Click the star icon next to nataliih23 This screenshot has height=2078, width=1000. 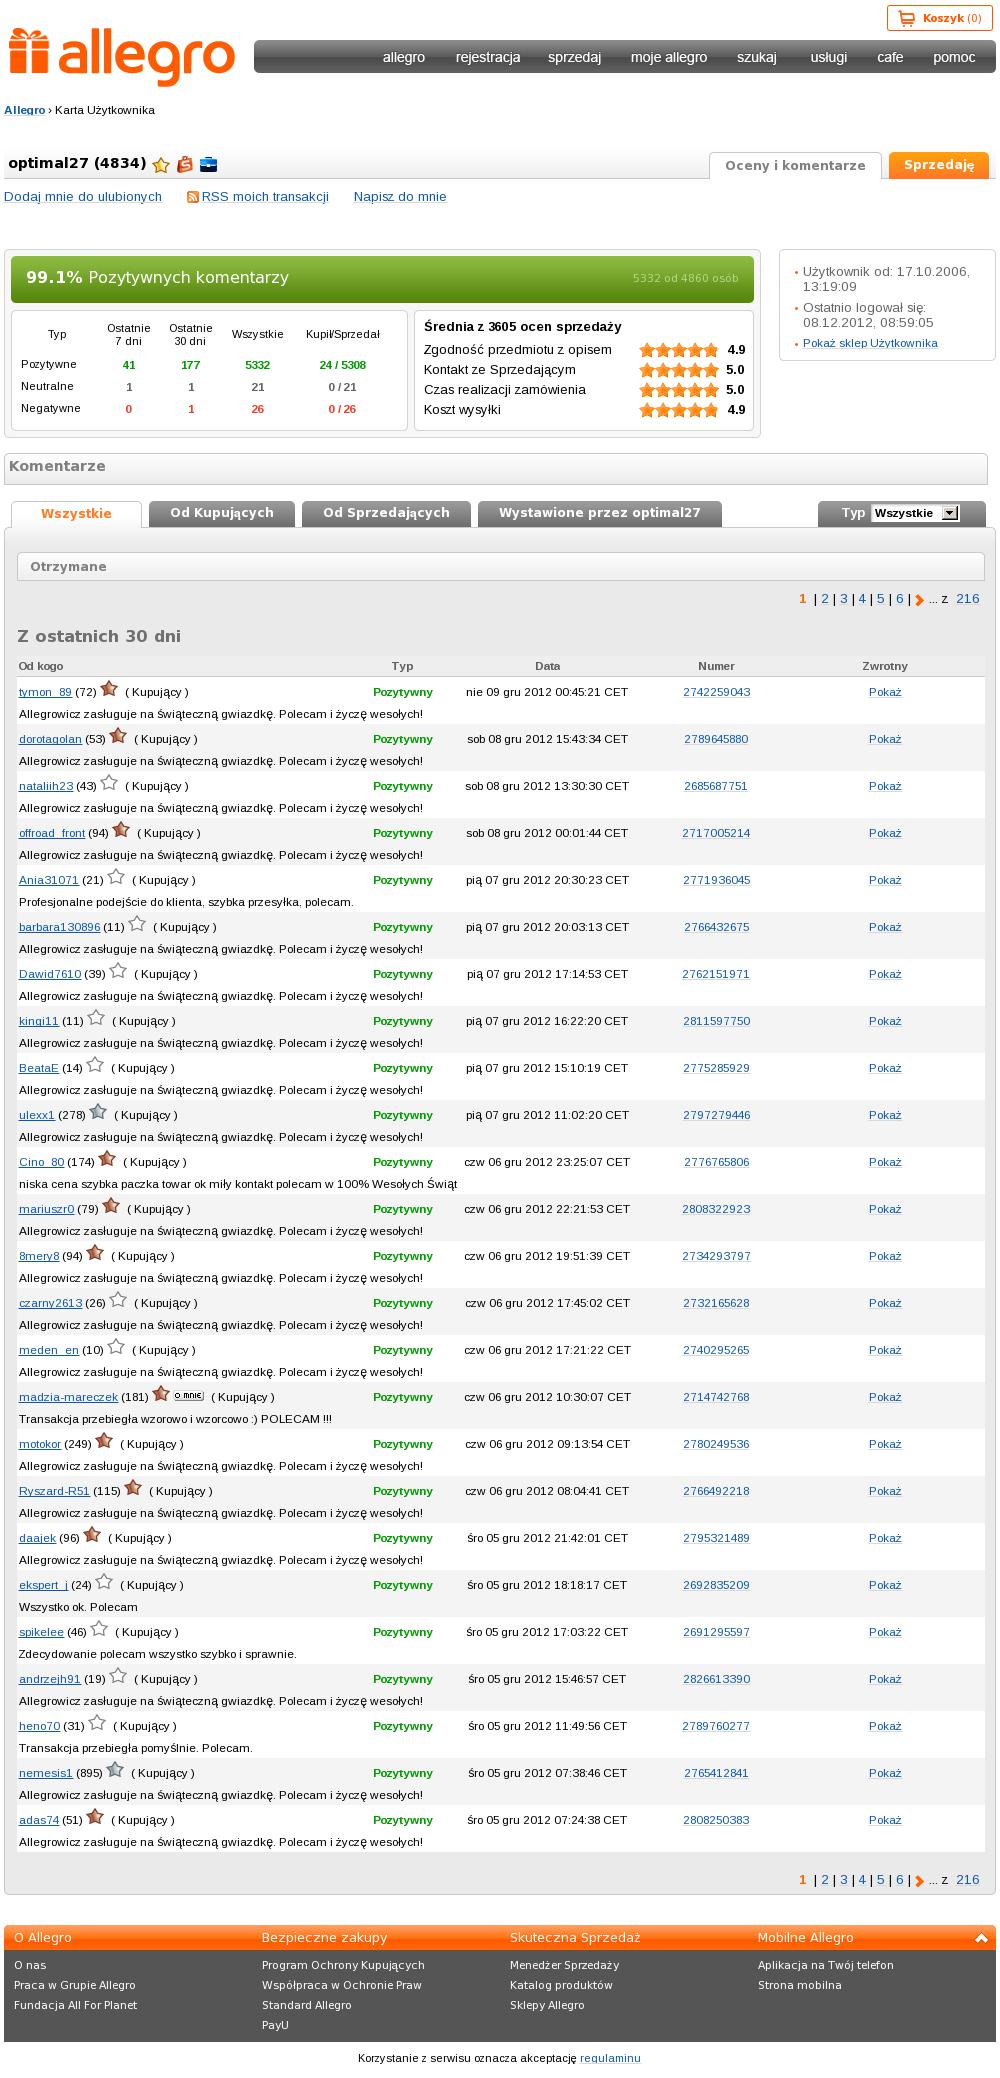(110, 783)
